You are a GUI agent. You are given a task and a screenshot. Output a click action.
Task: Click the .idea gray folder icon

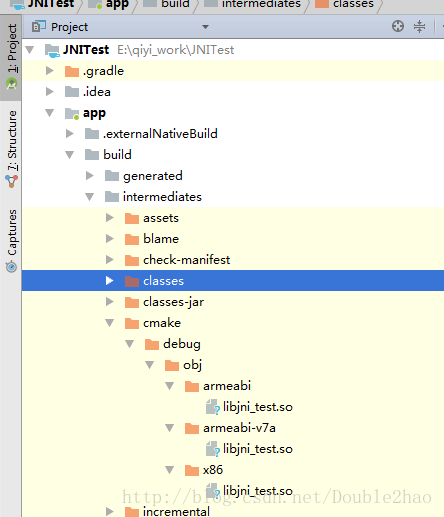(x=72, y=92)
